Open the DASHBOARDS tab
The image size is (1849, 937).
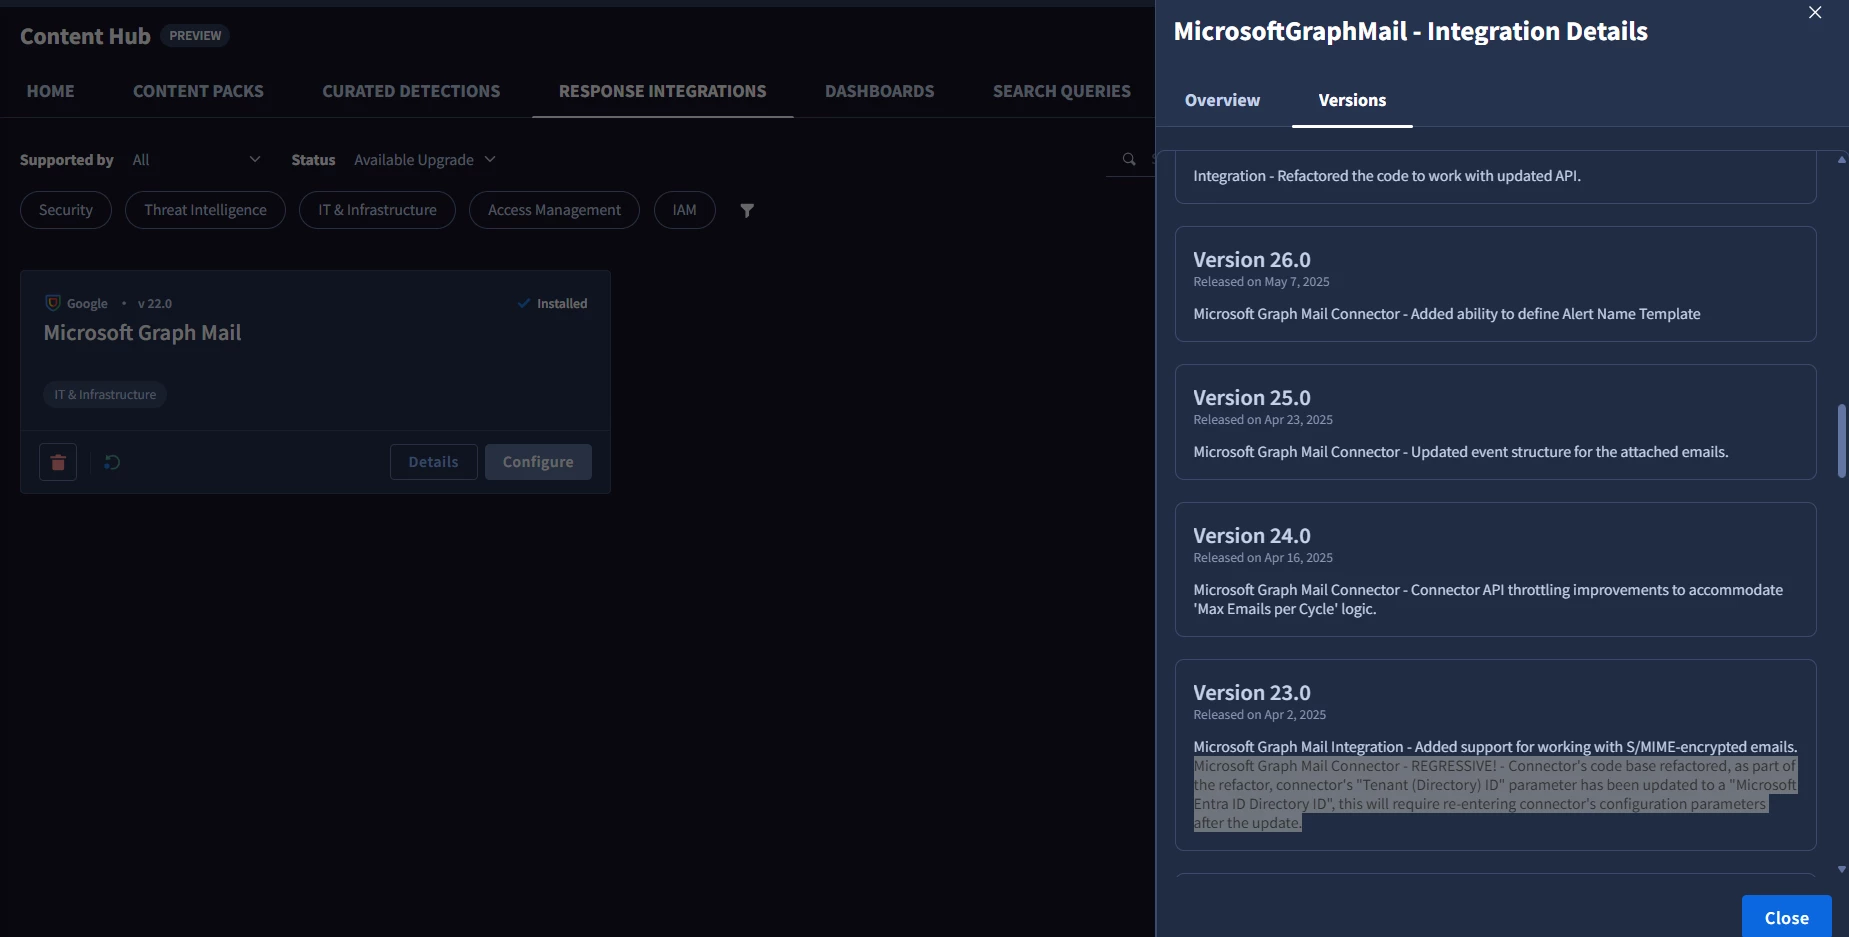click(880, 91)
